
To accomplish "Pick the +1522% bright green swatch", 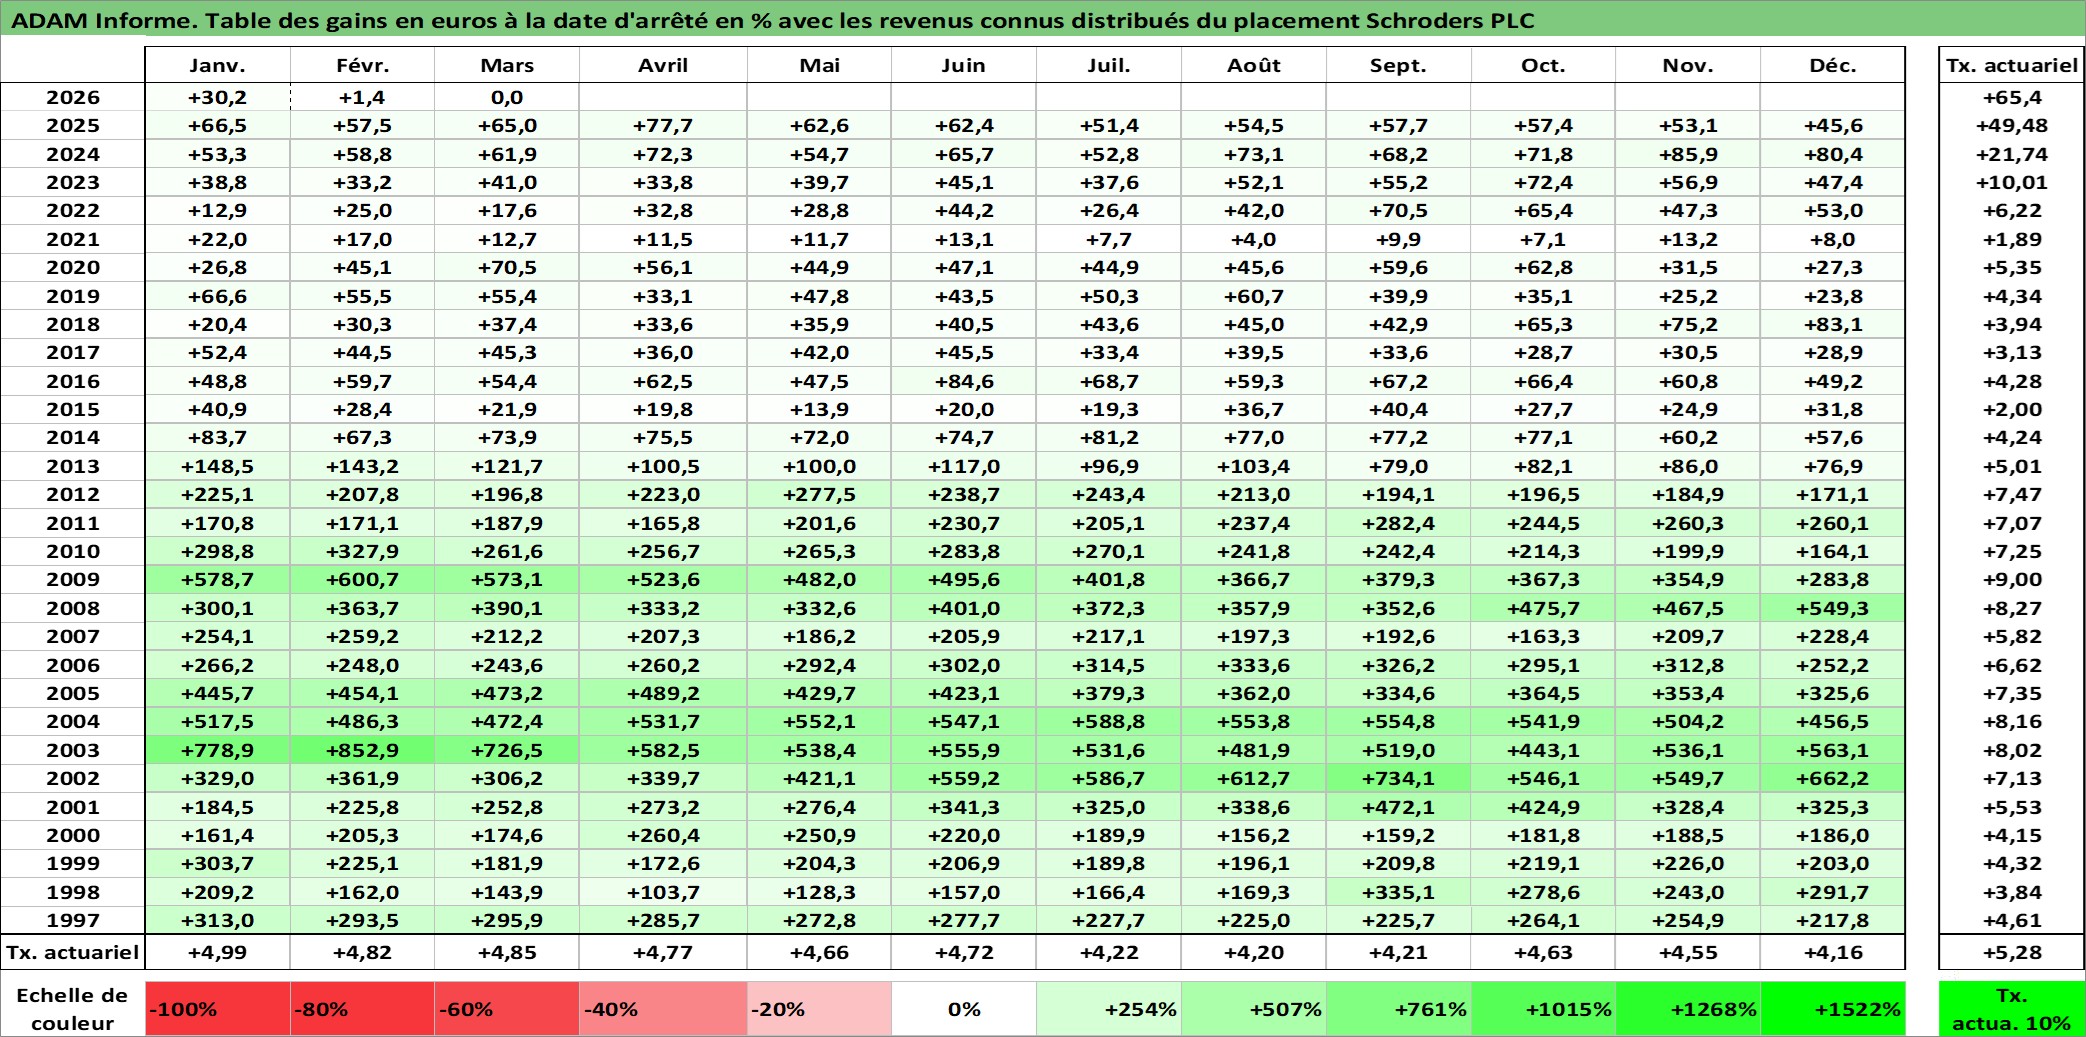I will coord(1833,1008).
